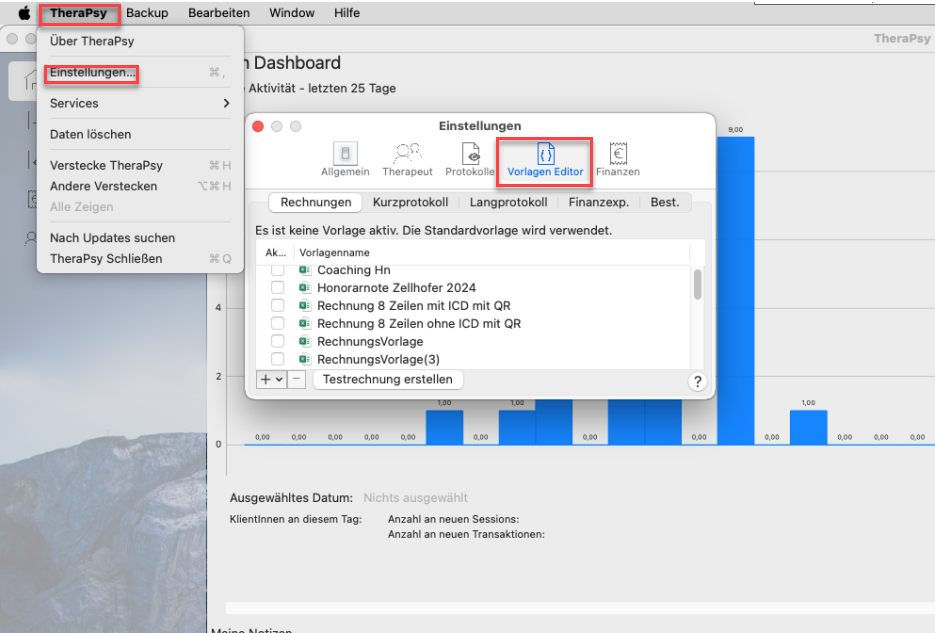Select Verstecke TheraPsy menu item
The width and height of the screenshot is (935, 633).
tap(106, 165)
